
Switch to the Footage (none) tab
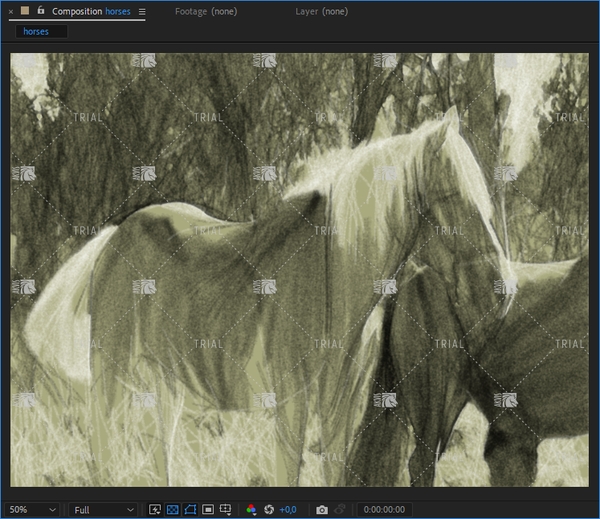pos(206,11)
